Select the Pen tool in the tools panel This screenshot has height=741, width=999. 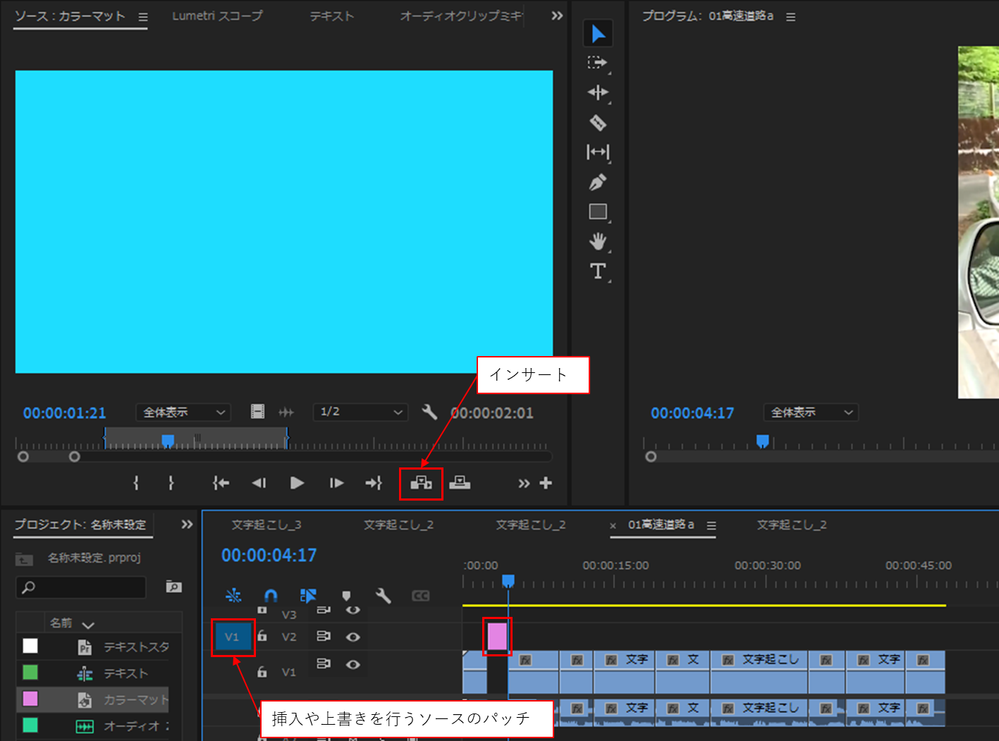(x=597, y=182)
